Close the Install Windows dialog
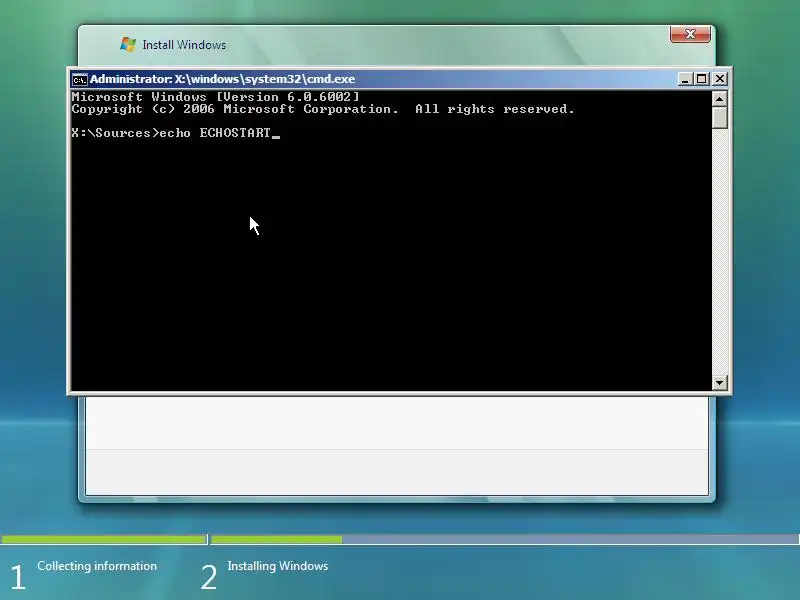 (x=690, y=34)
